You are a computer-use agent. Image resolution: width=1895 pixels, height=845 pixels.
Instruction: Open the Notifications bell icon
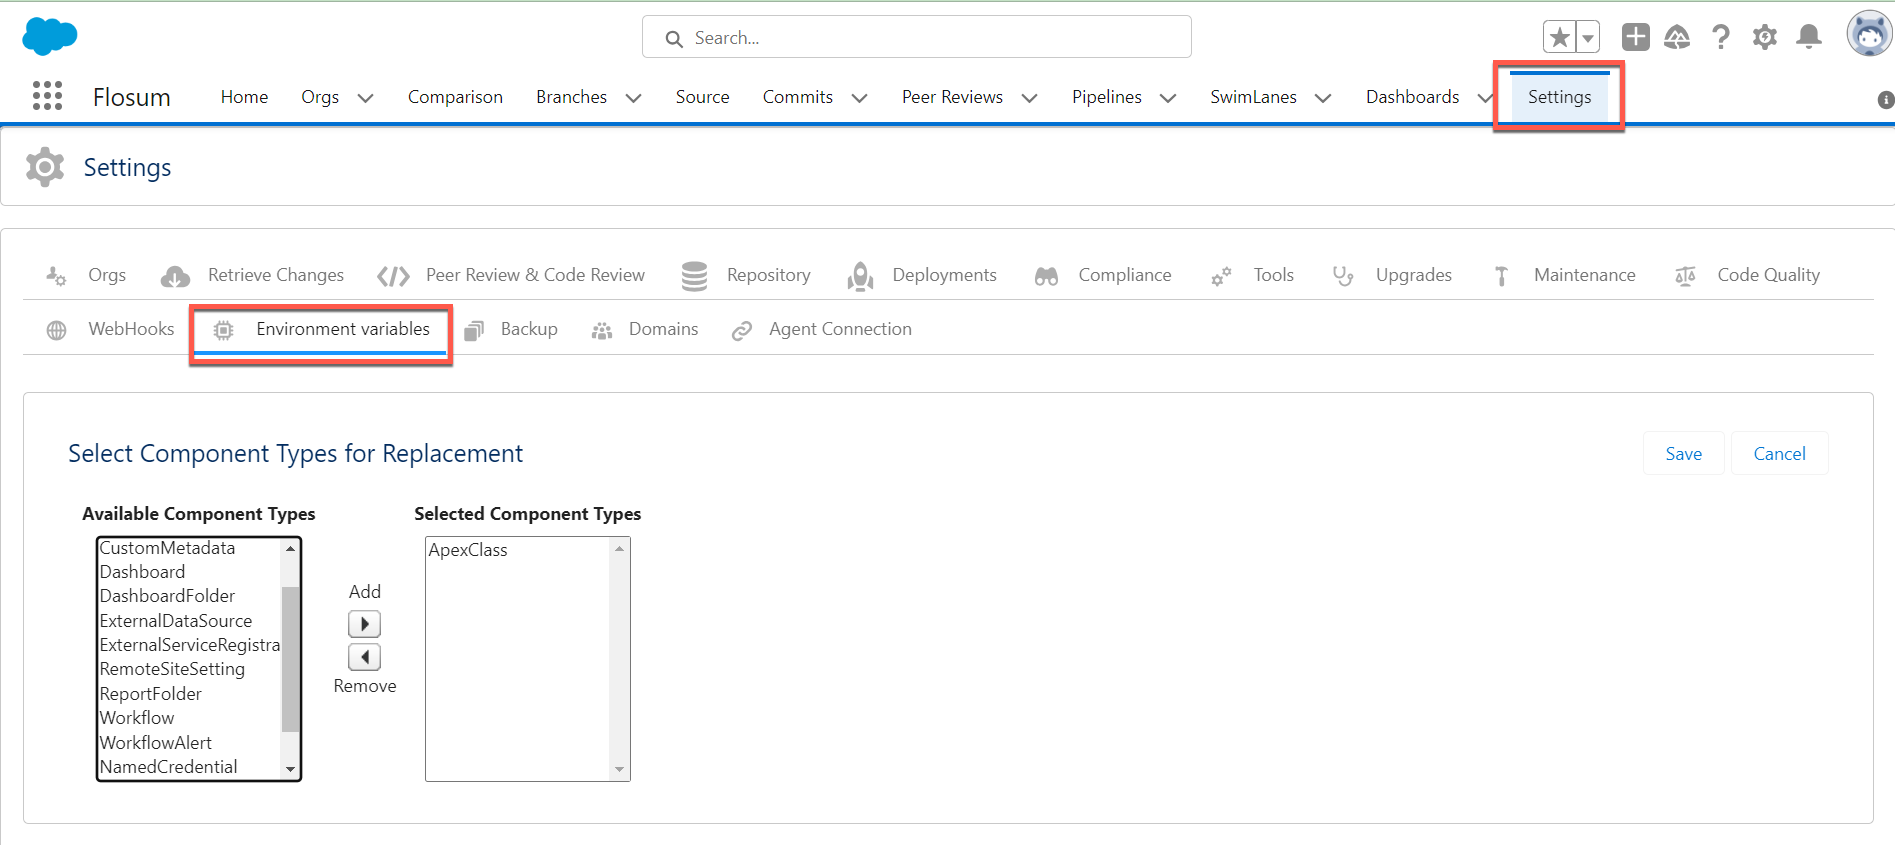pos(1809,37)
